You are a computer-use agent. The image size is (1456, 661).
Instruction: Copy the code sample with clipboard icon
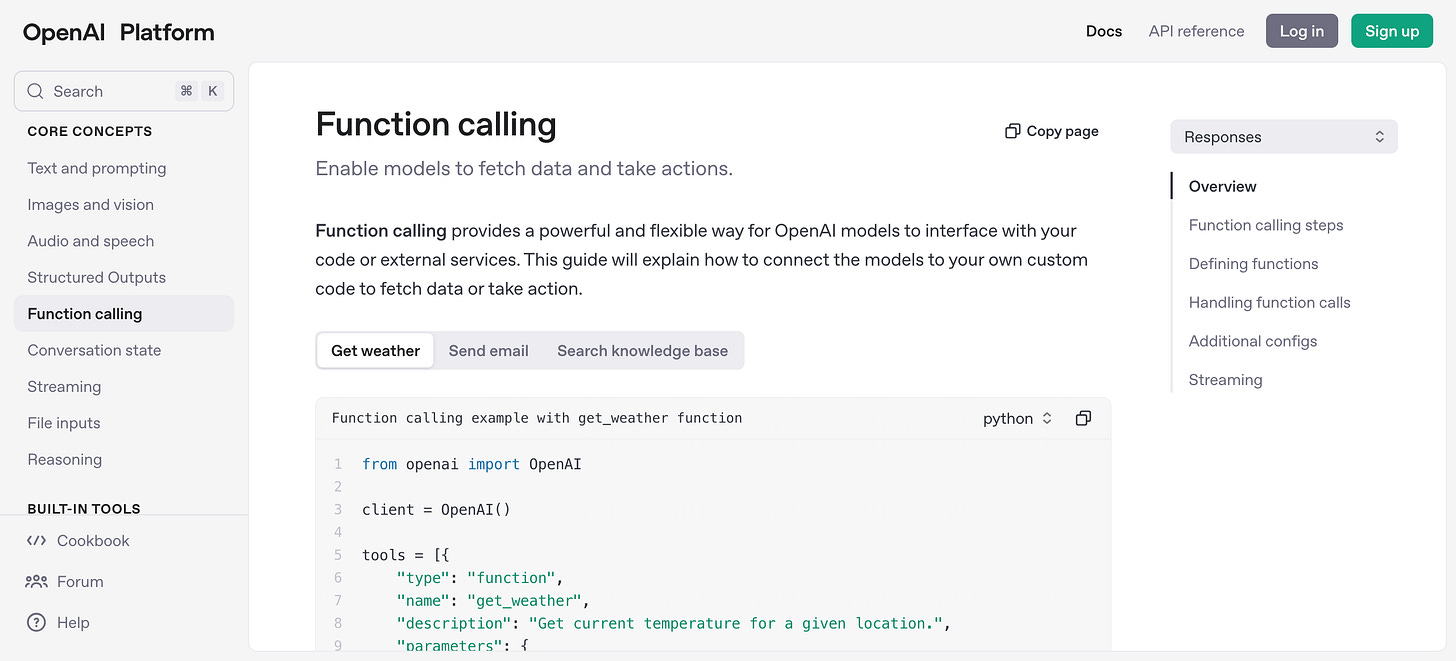(1083, 418)
